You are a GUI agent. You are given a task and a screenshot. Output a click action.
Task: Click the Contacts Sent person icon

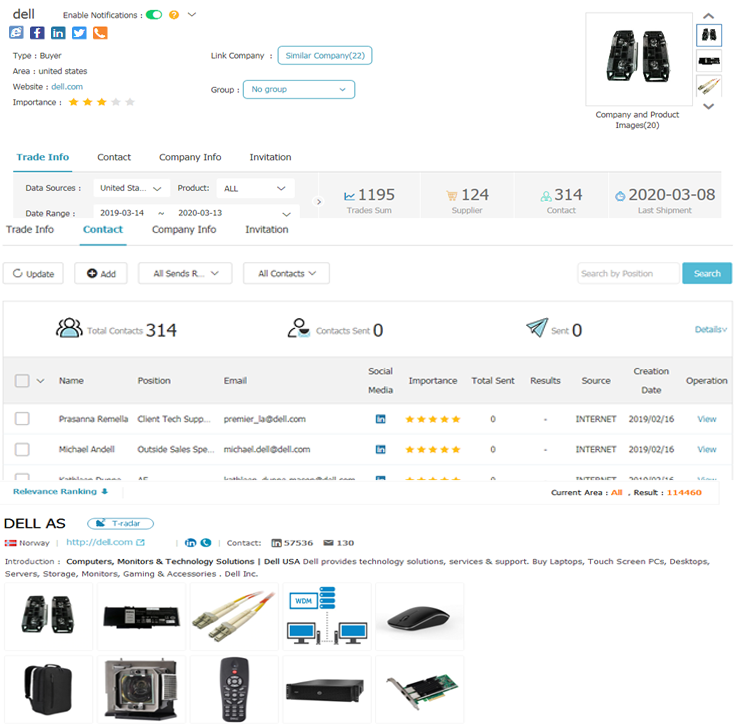pos(299,328)
